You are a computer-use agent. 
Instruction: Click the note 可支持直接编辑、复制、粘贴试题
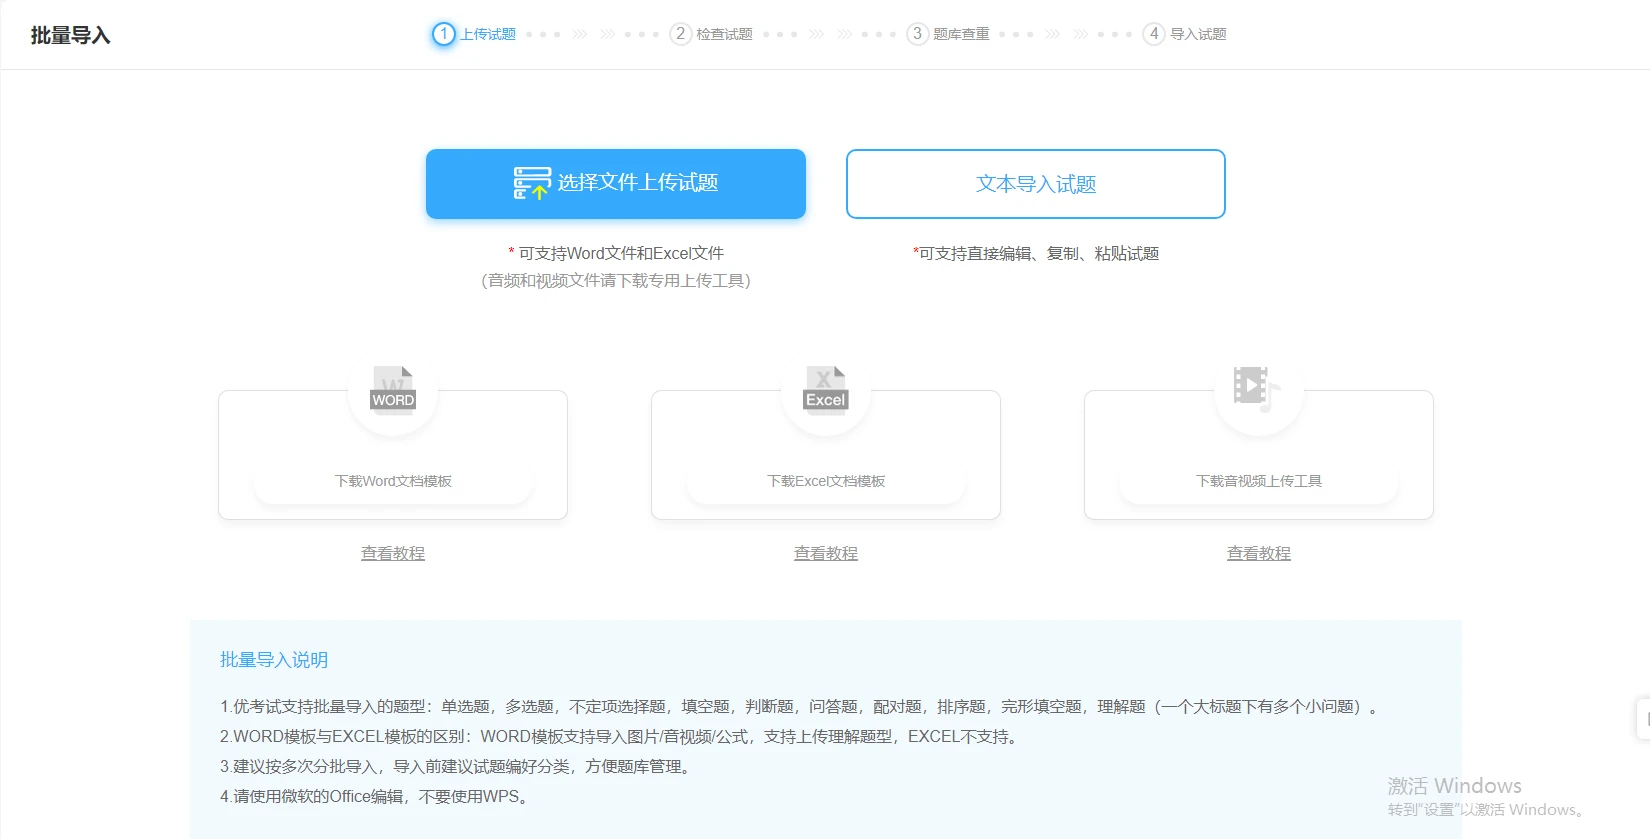[x=1036, y=253]
